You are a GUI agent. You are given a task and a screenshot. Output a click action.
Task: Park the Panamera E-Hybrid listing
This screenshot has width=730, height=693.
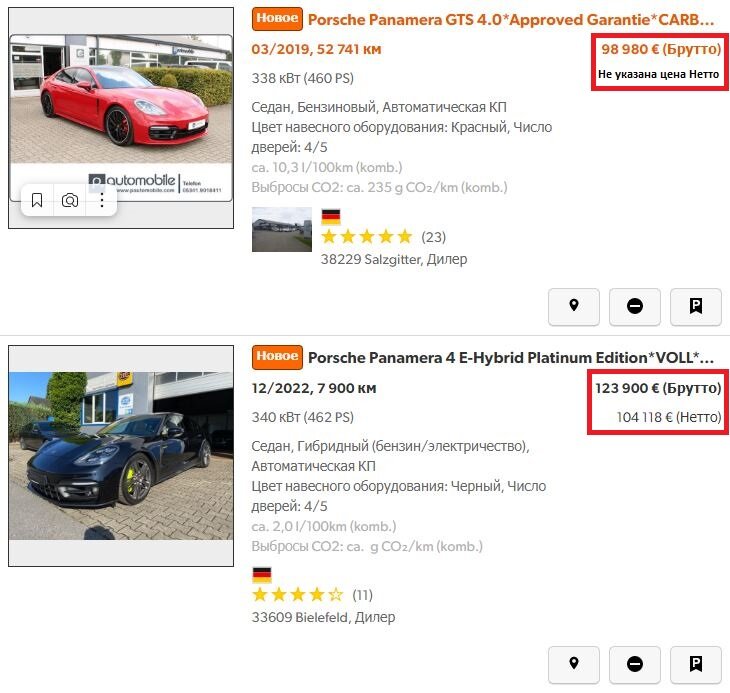(696, 664)
